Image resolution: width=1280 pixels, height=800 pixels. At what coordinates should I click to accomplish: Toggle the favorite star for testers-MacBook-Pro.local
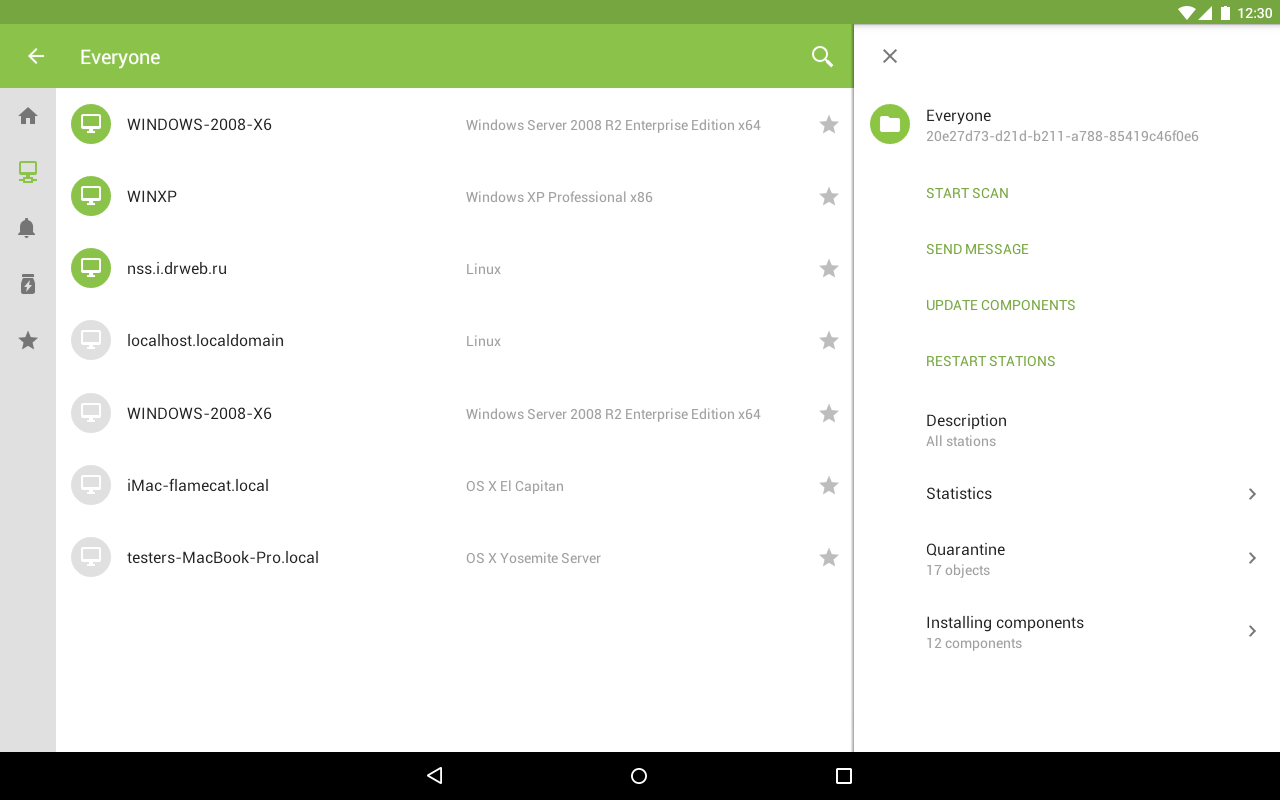coord(829,557)
